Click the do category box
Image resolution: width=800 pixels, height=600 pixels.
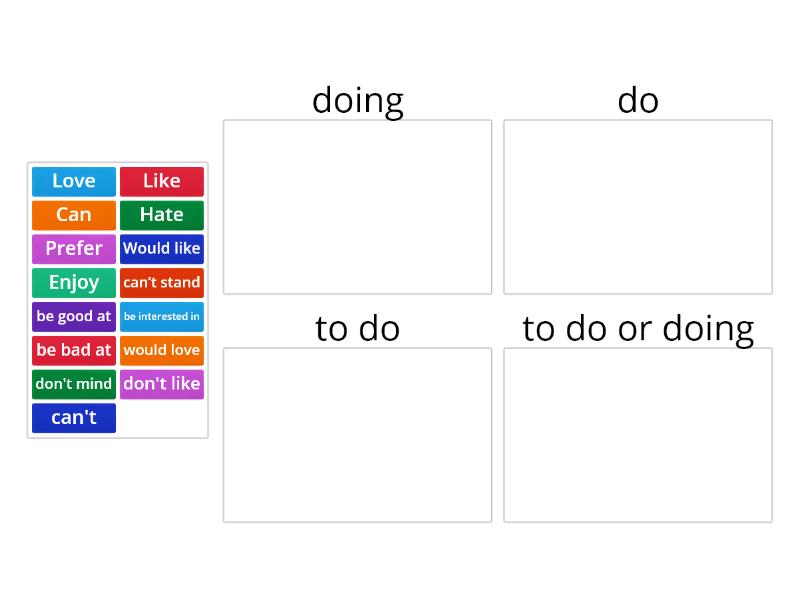pyautogui.click(x=638, y=207)
